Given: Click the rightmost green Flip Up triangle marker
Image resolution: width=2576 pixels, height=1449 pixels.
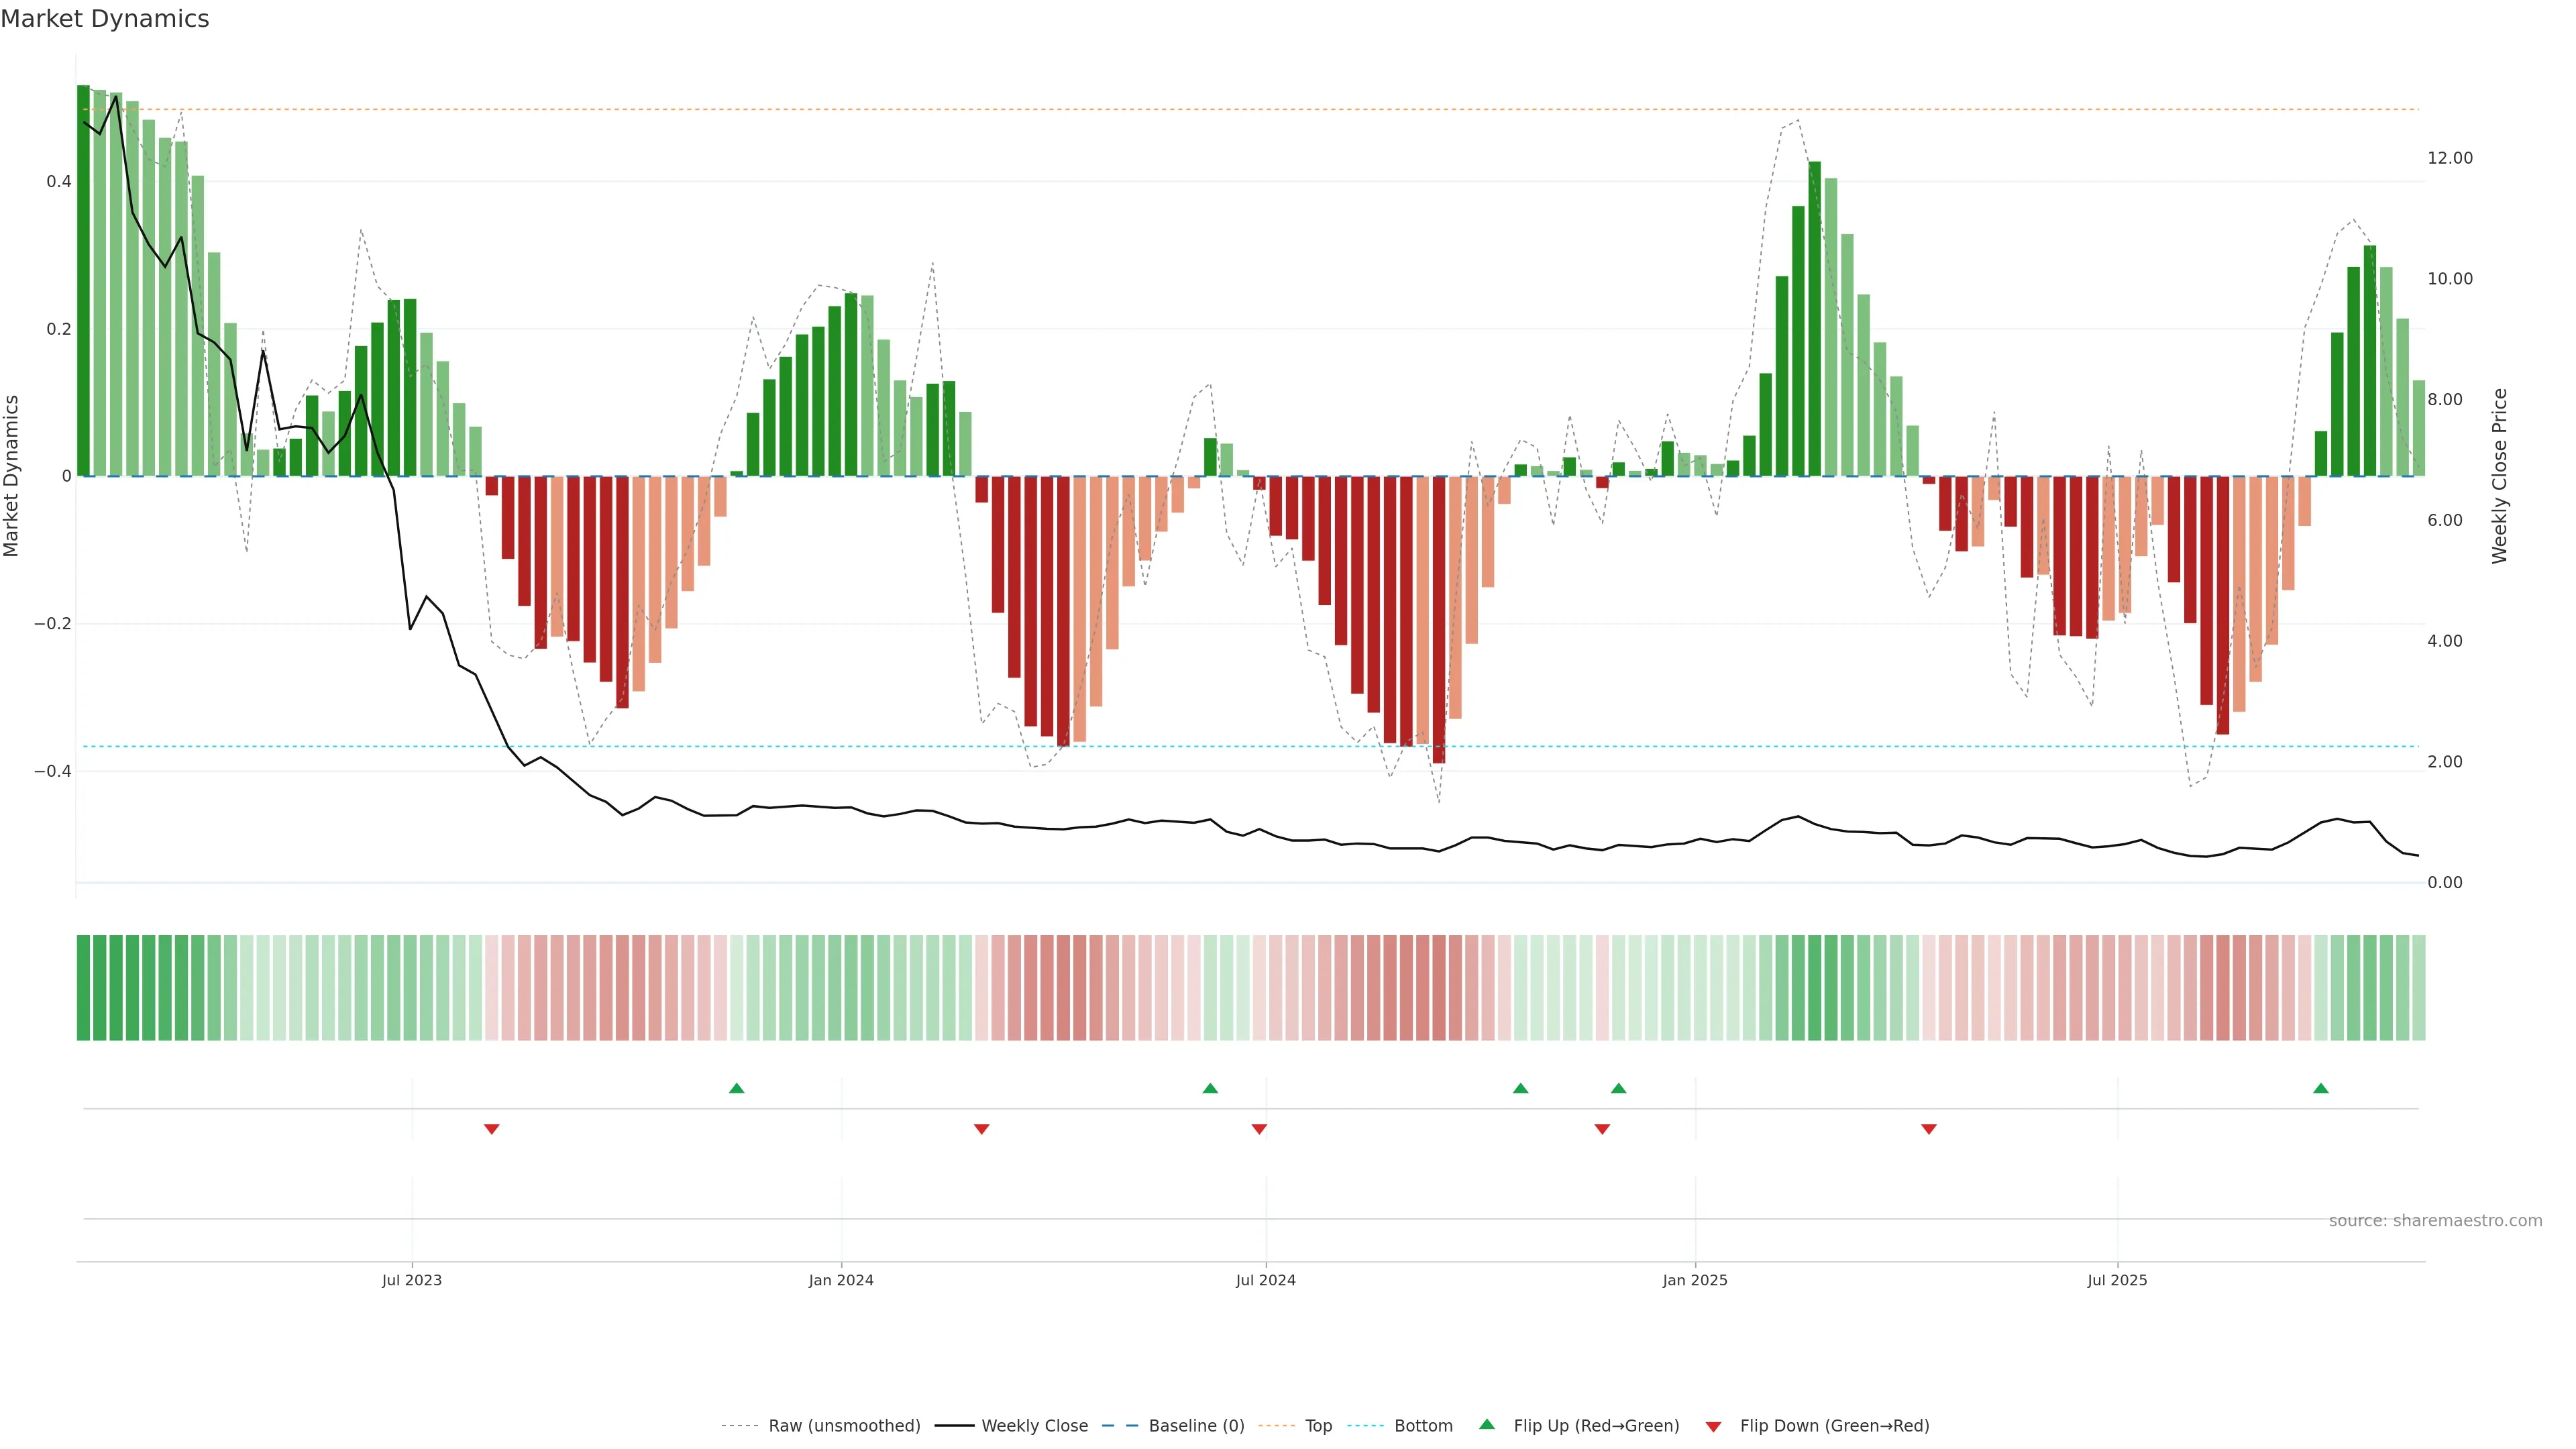Looking at the screenshot, I should [2321, 1088].
